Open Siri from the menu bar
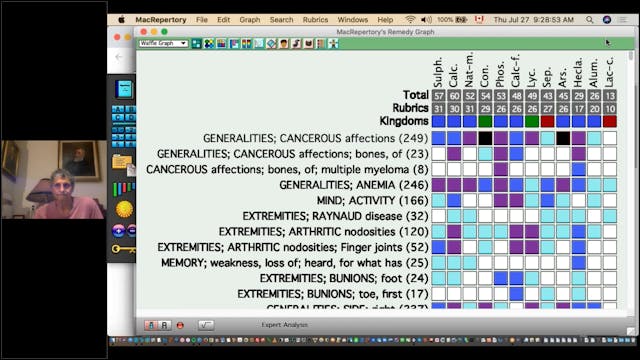 coord(607,20)
